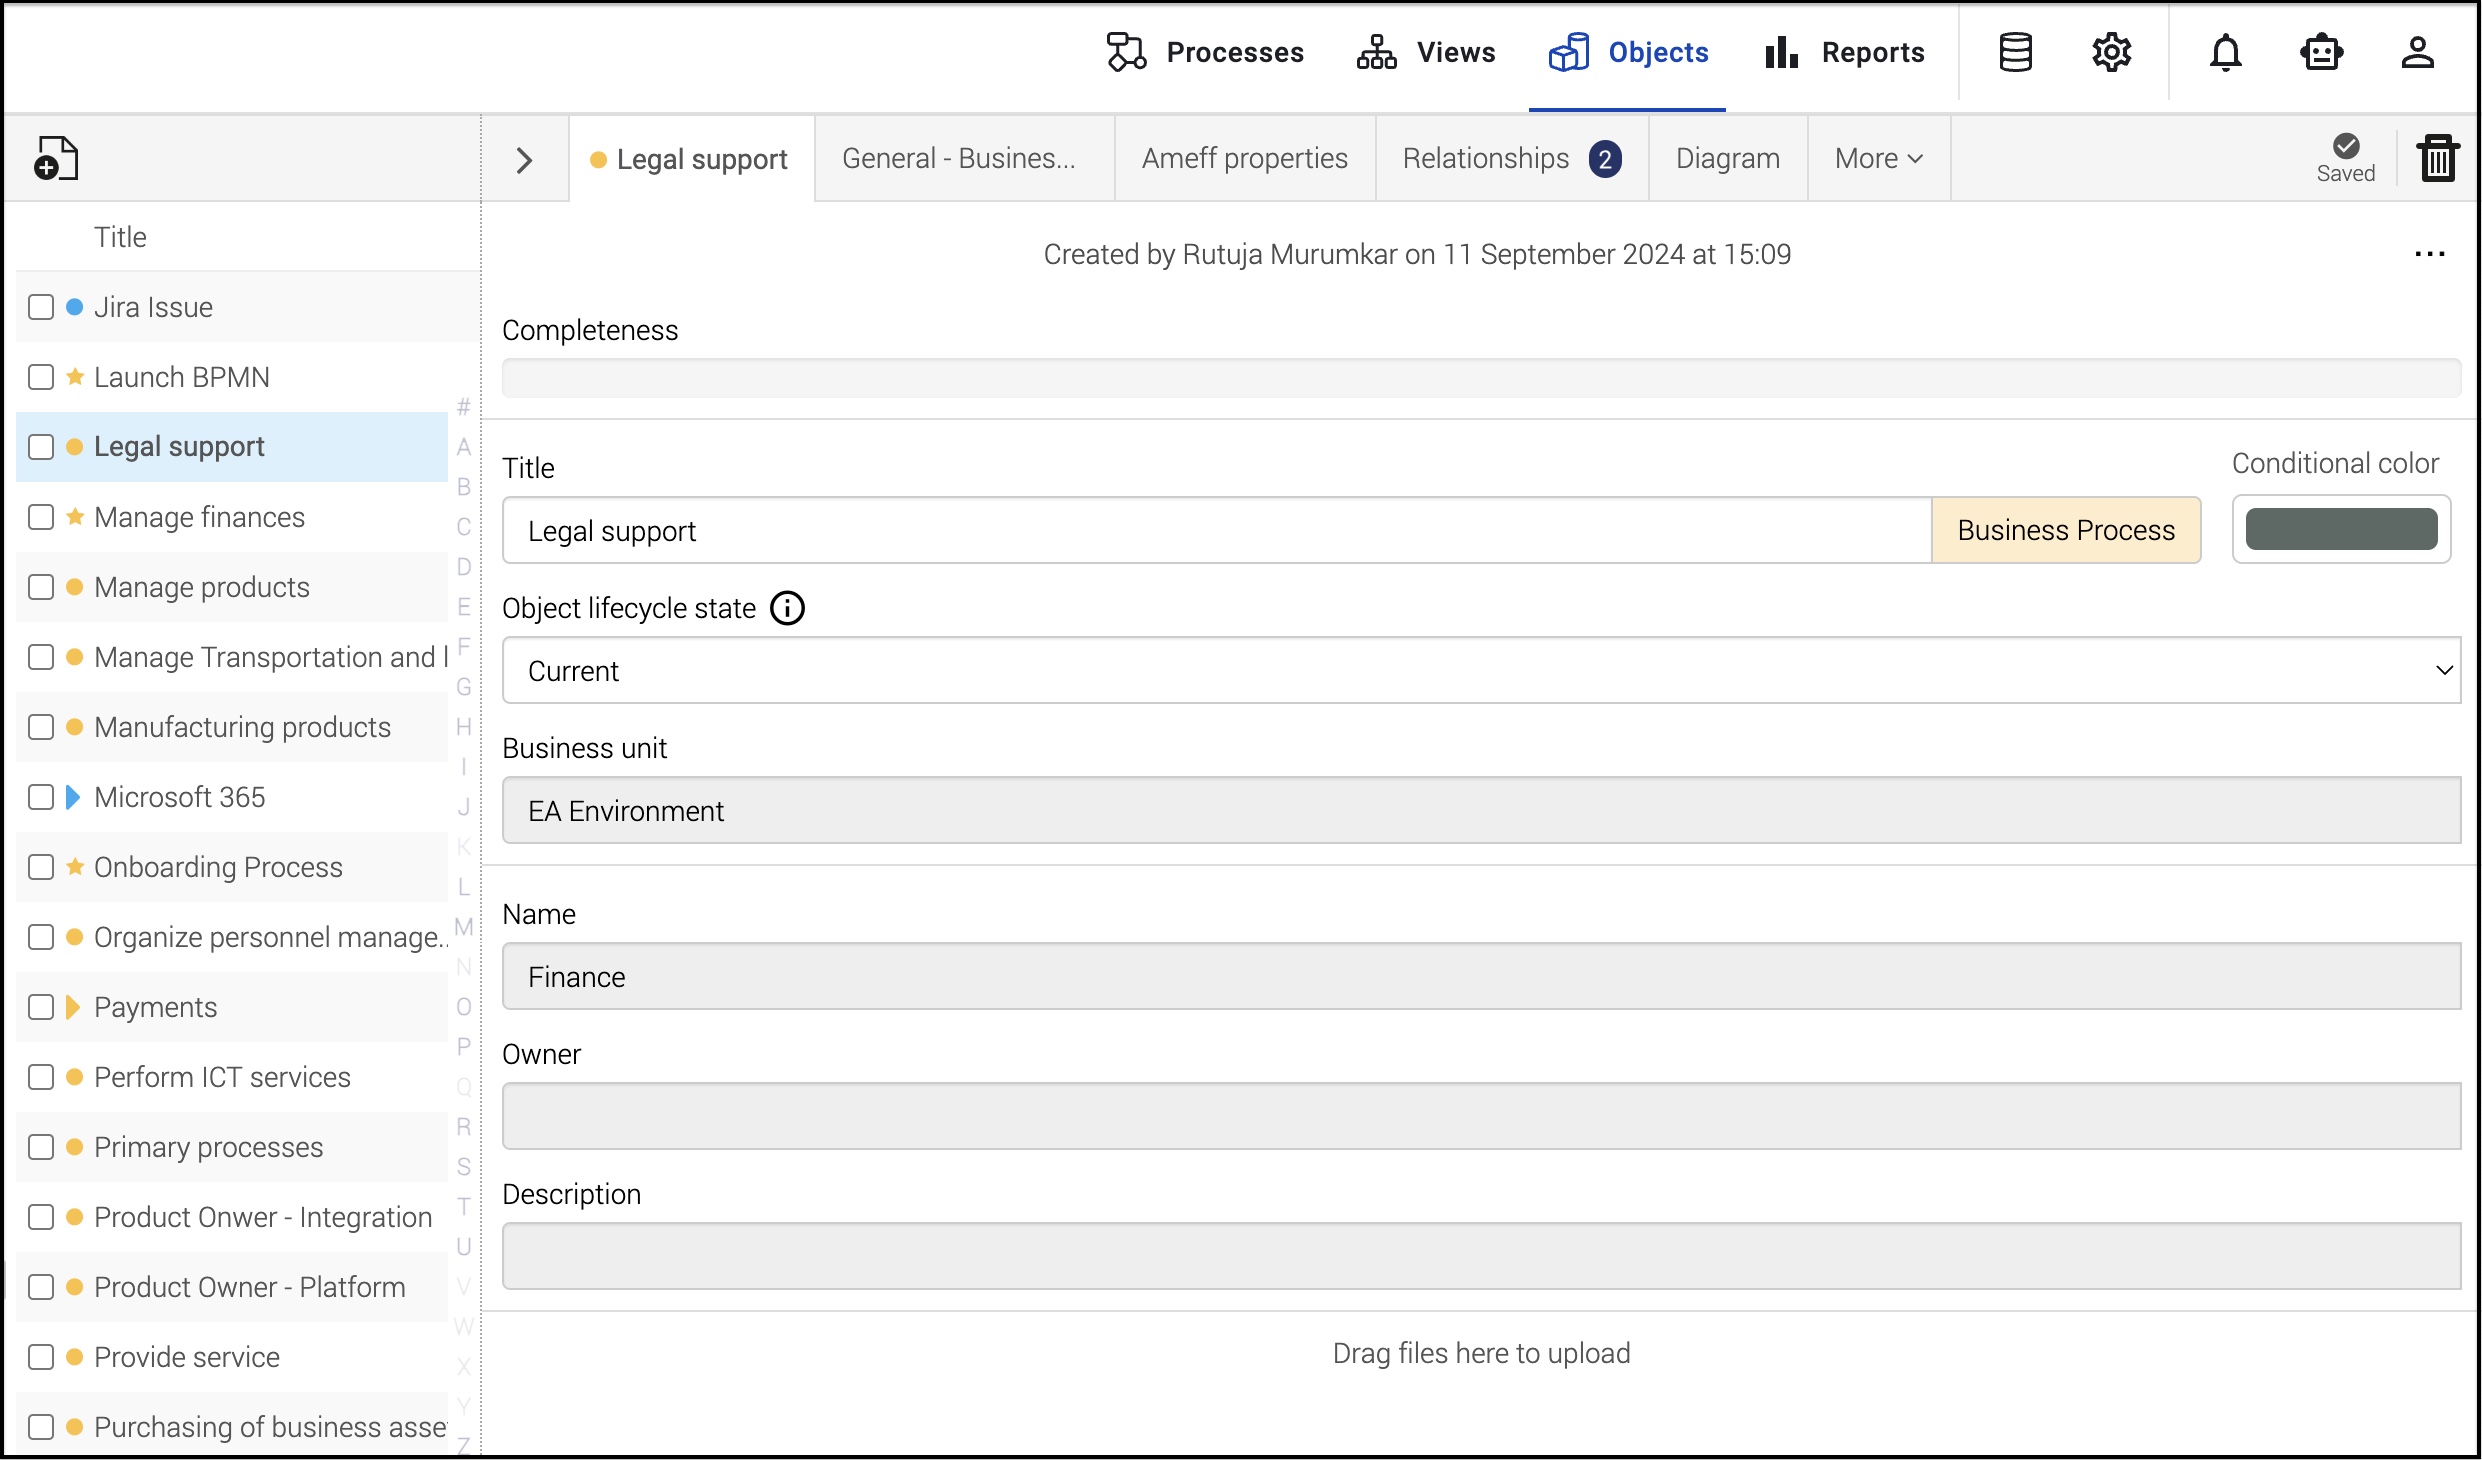Click the Name field containing Finance
The image size is (2482, 1460).
coord(1481,976)
